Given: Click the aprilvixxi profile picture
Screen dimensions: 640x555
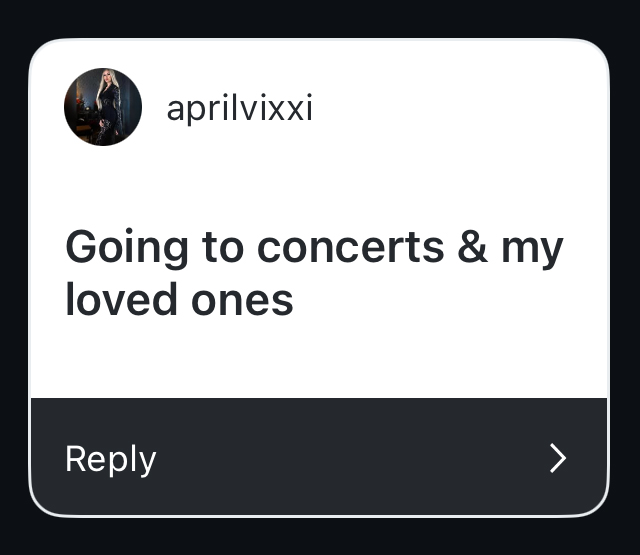Looking at the screenshot, I should coord(103,107).
